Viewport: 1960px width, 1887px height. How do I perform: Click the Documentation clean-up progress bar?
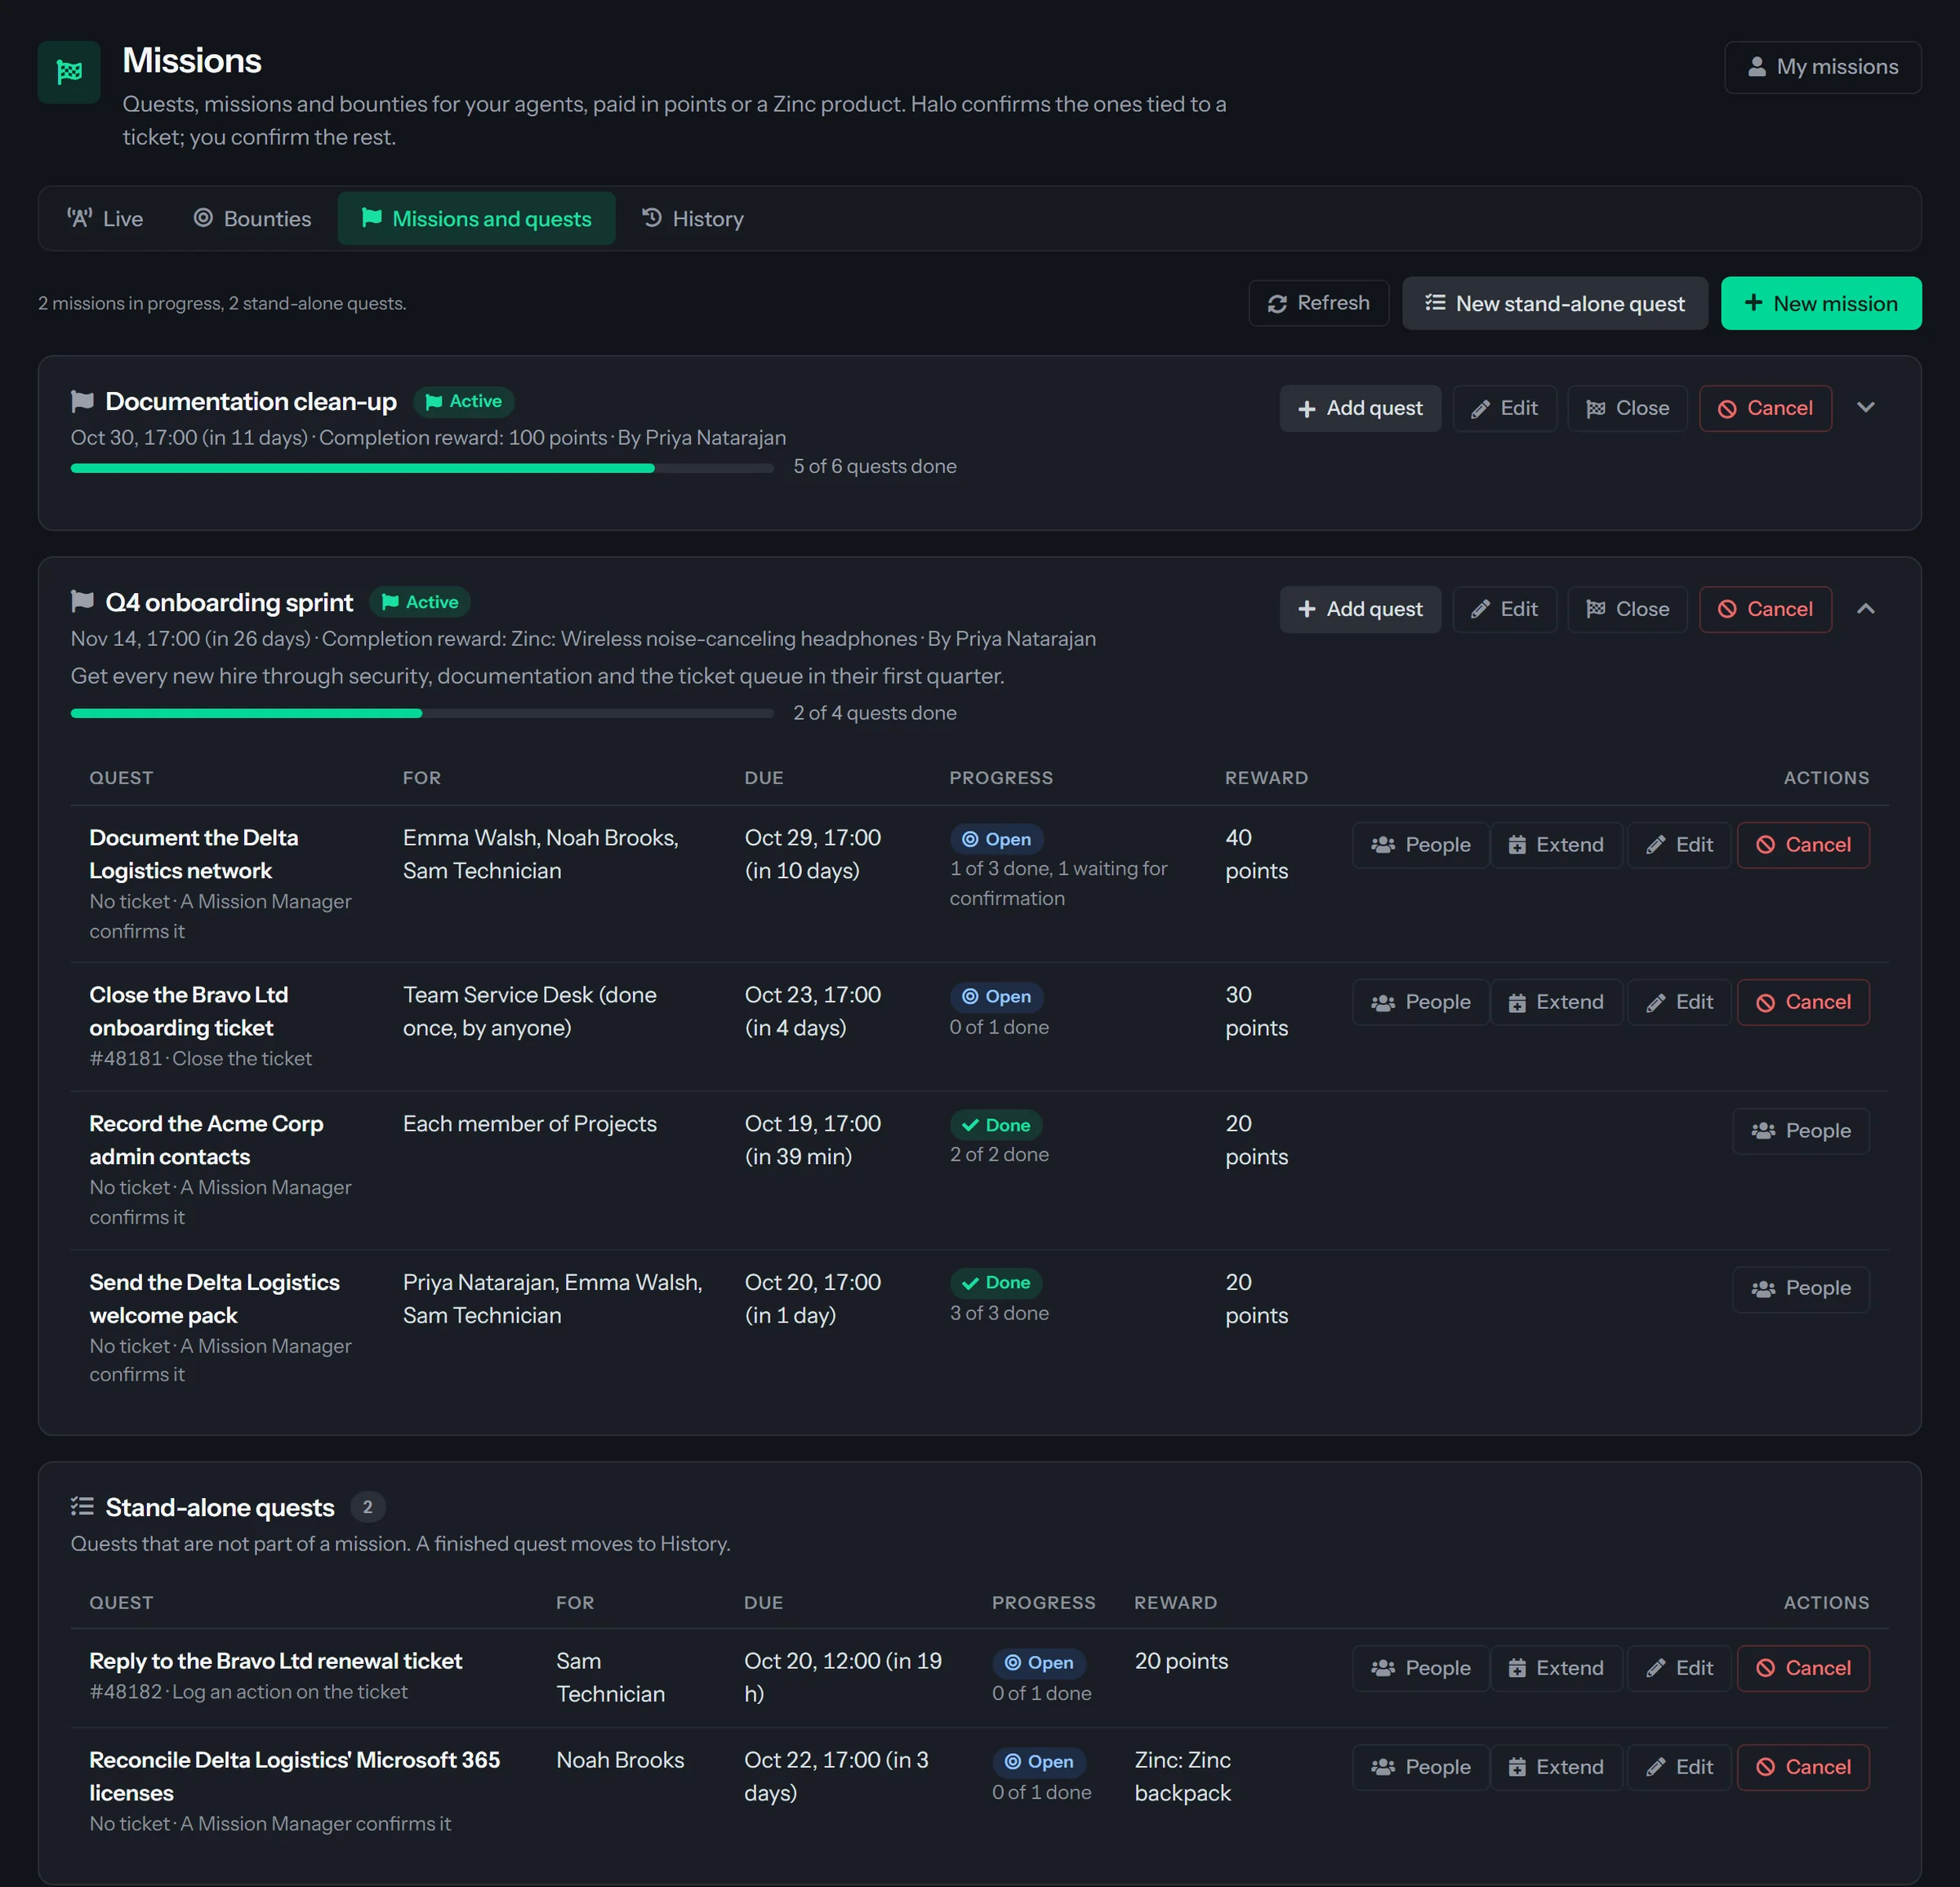pyautogui.click(x=422, y=468)
